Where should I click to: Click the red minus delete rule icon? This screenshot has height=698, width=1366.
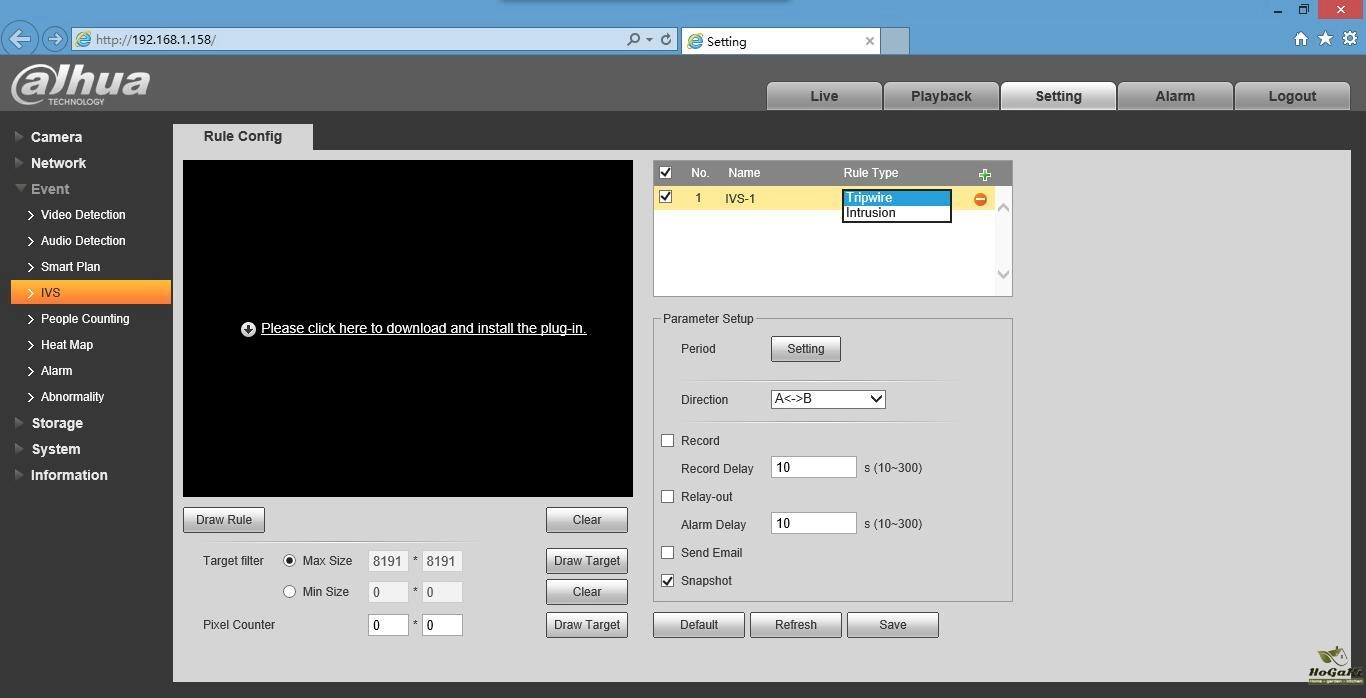pos(980,199)
